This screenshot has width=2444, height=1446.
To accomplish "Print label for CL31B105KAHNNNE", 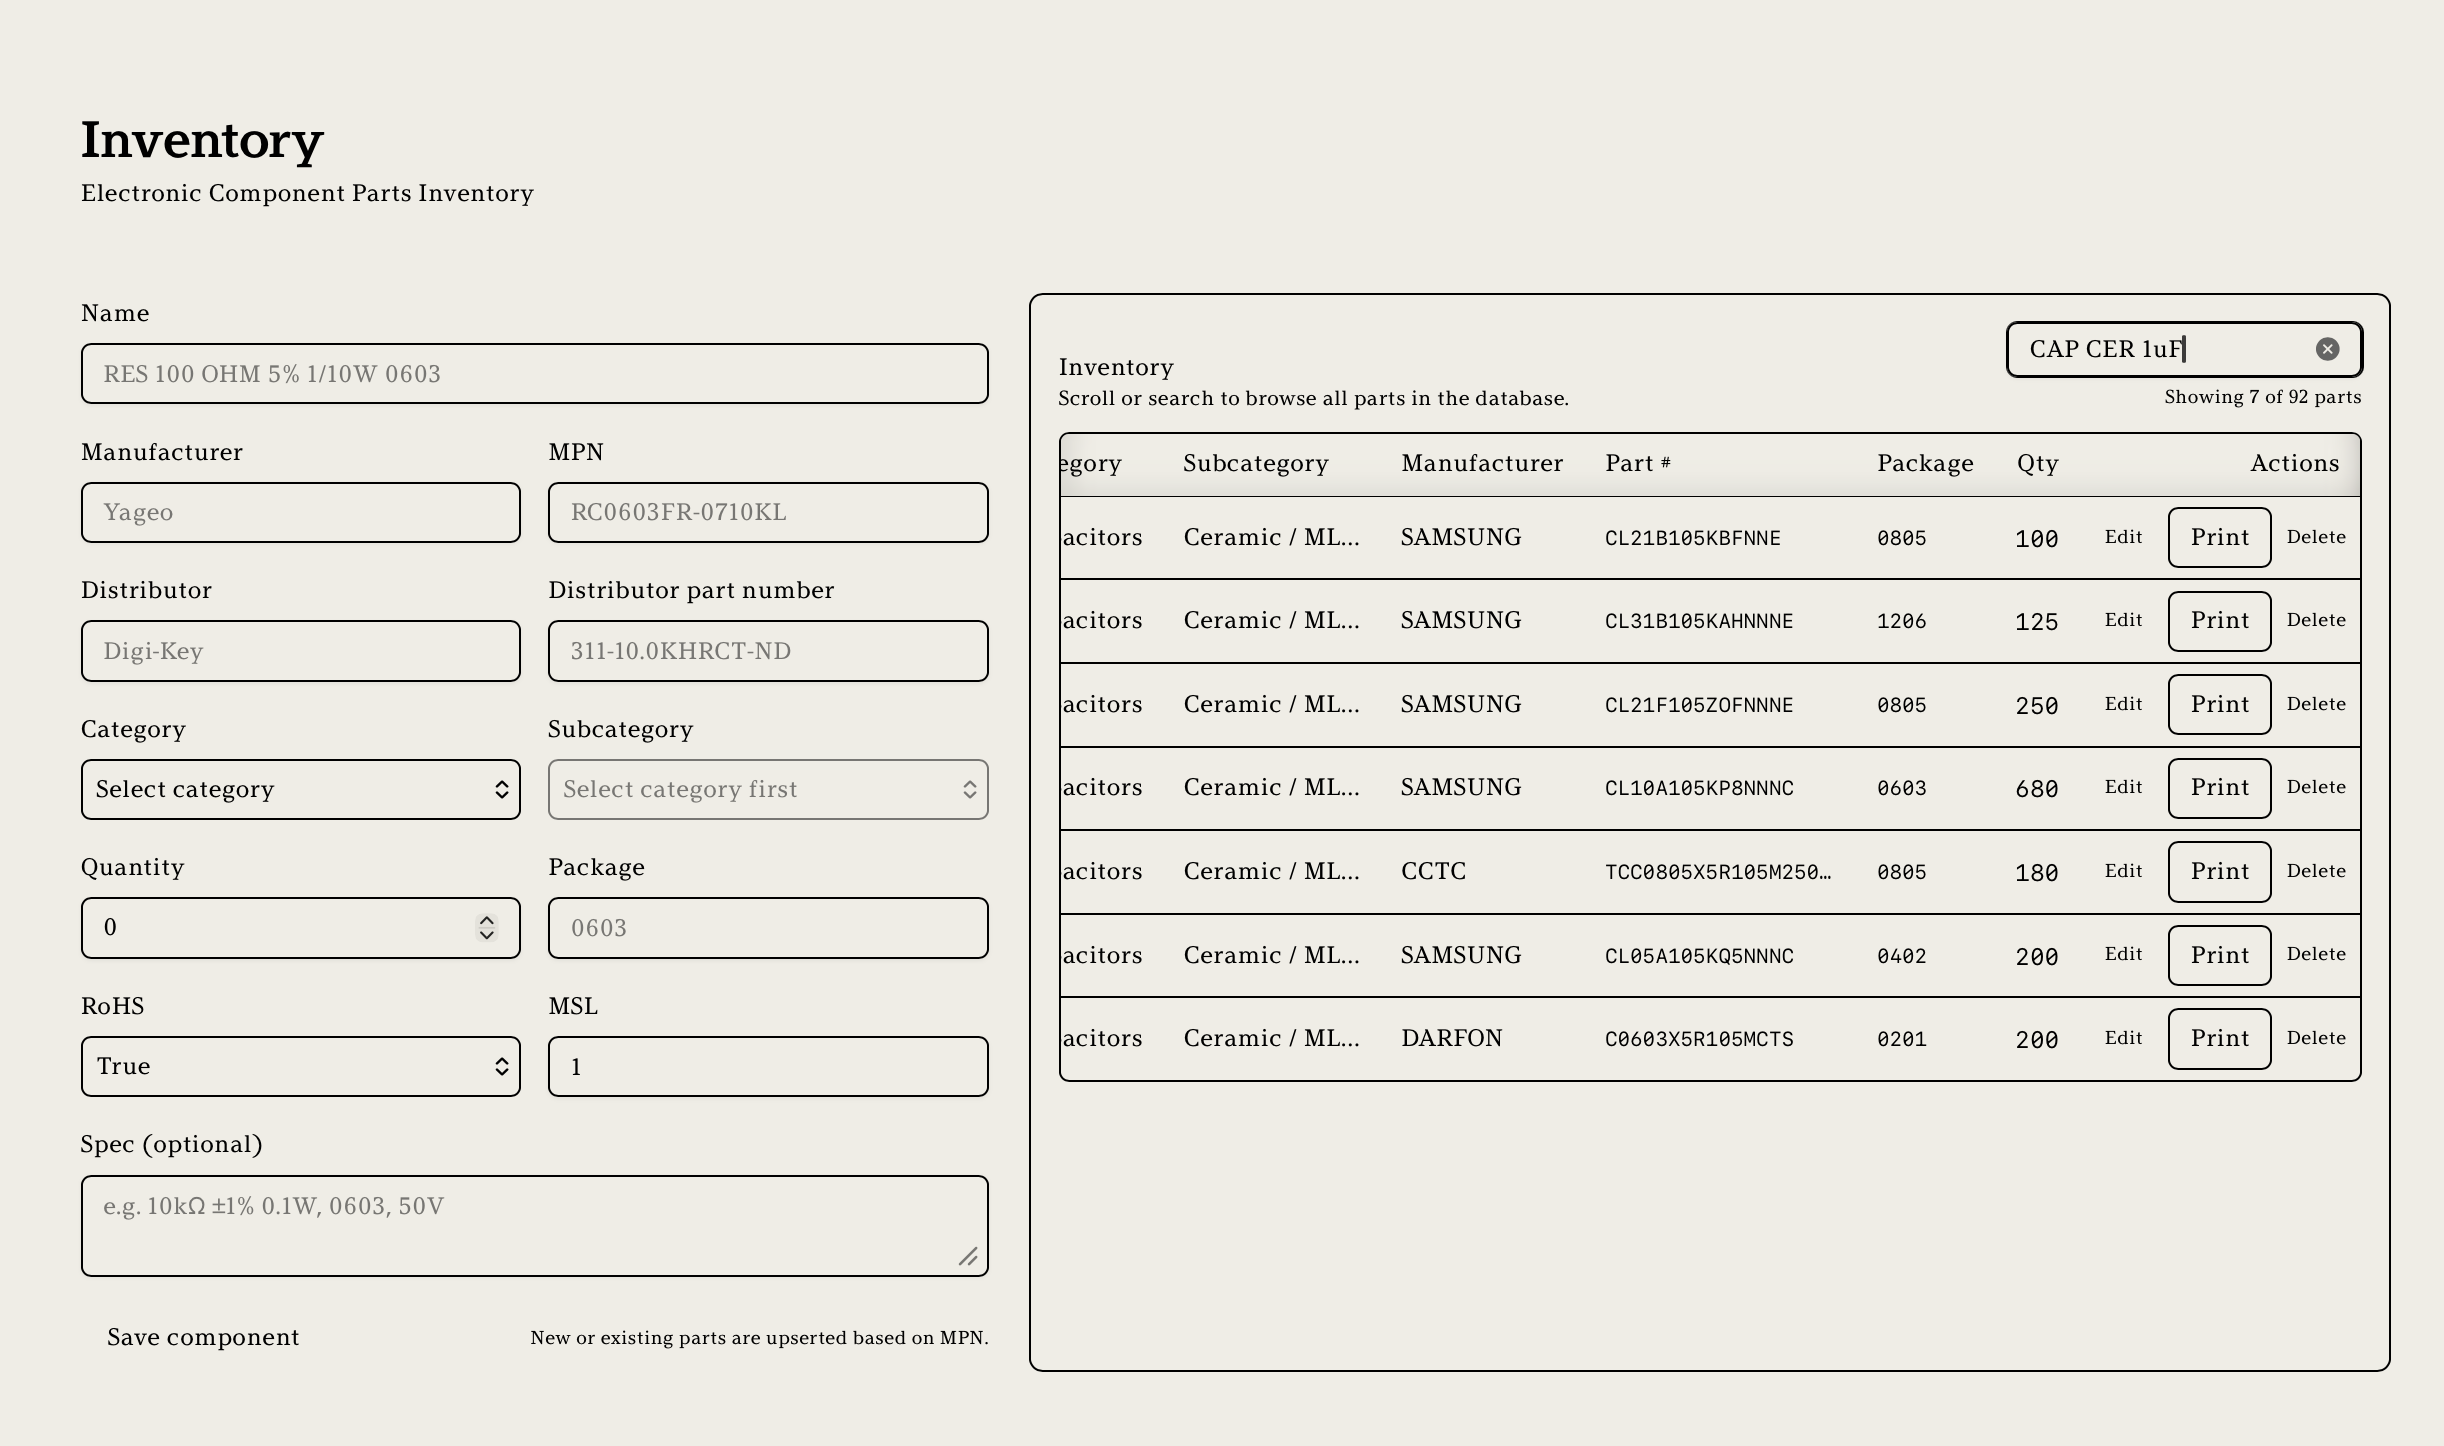I will pos(2219,620).
